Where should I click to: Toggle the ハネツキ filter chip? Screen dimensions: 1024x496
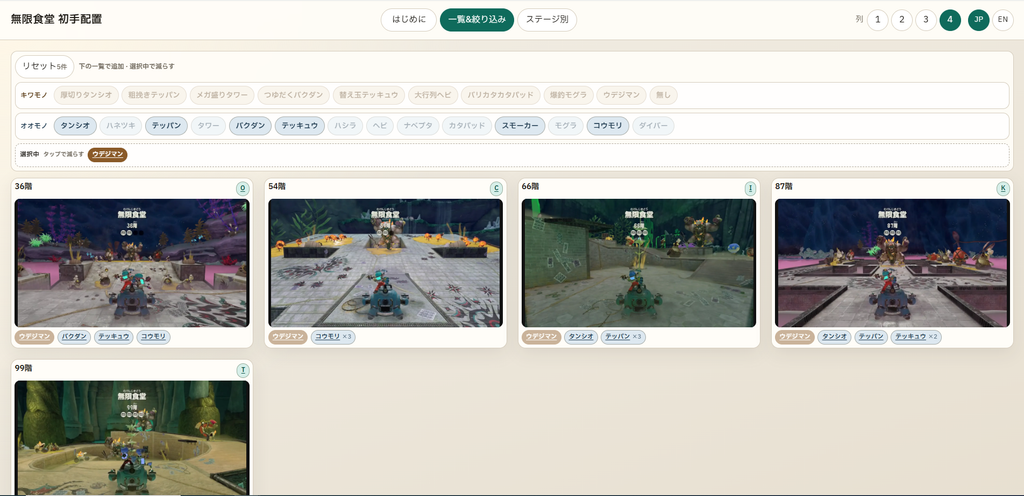pos(121,126)
